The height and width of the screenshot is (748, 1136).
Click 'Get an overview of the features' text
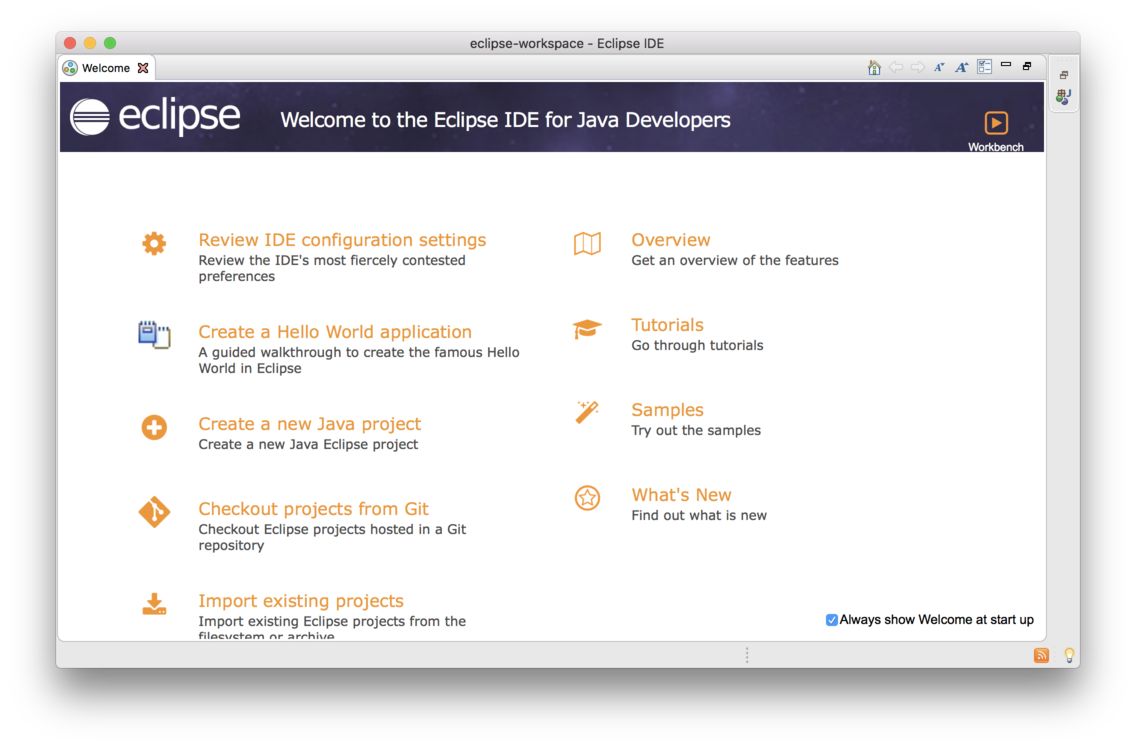pyautogui.click(x=735, y=260)
